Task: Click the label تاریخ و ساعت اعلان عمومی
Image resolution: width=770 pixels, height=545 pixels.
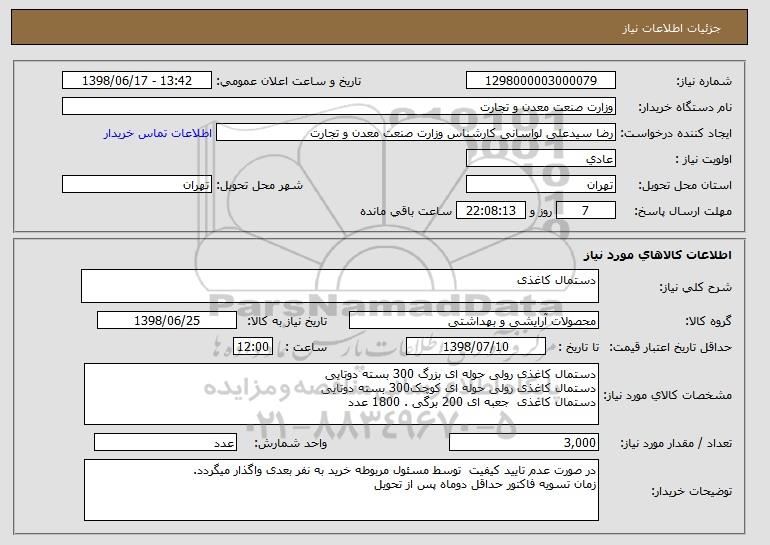Action: click(x=289, y=81)
